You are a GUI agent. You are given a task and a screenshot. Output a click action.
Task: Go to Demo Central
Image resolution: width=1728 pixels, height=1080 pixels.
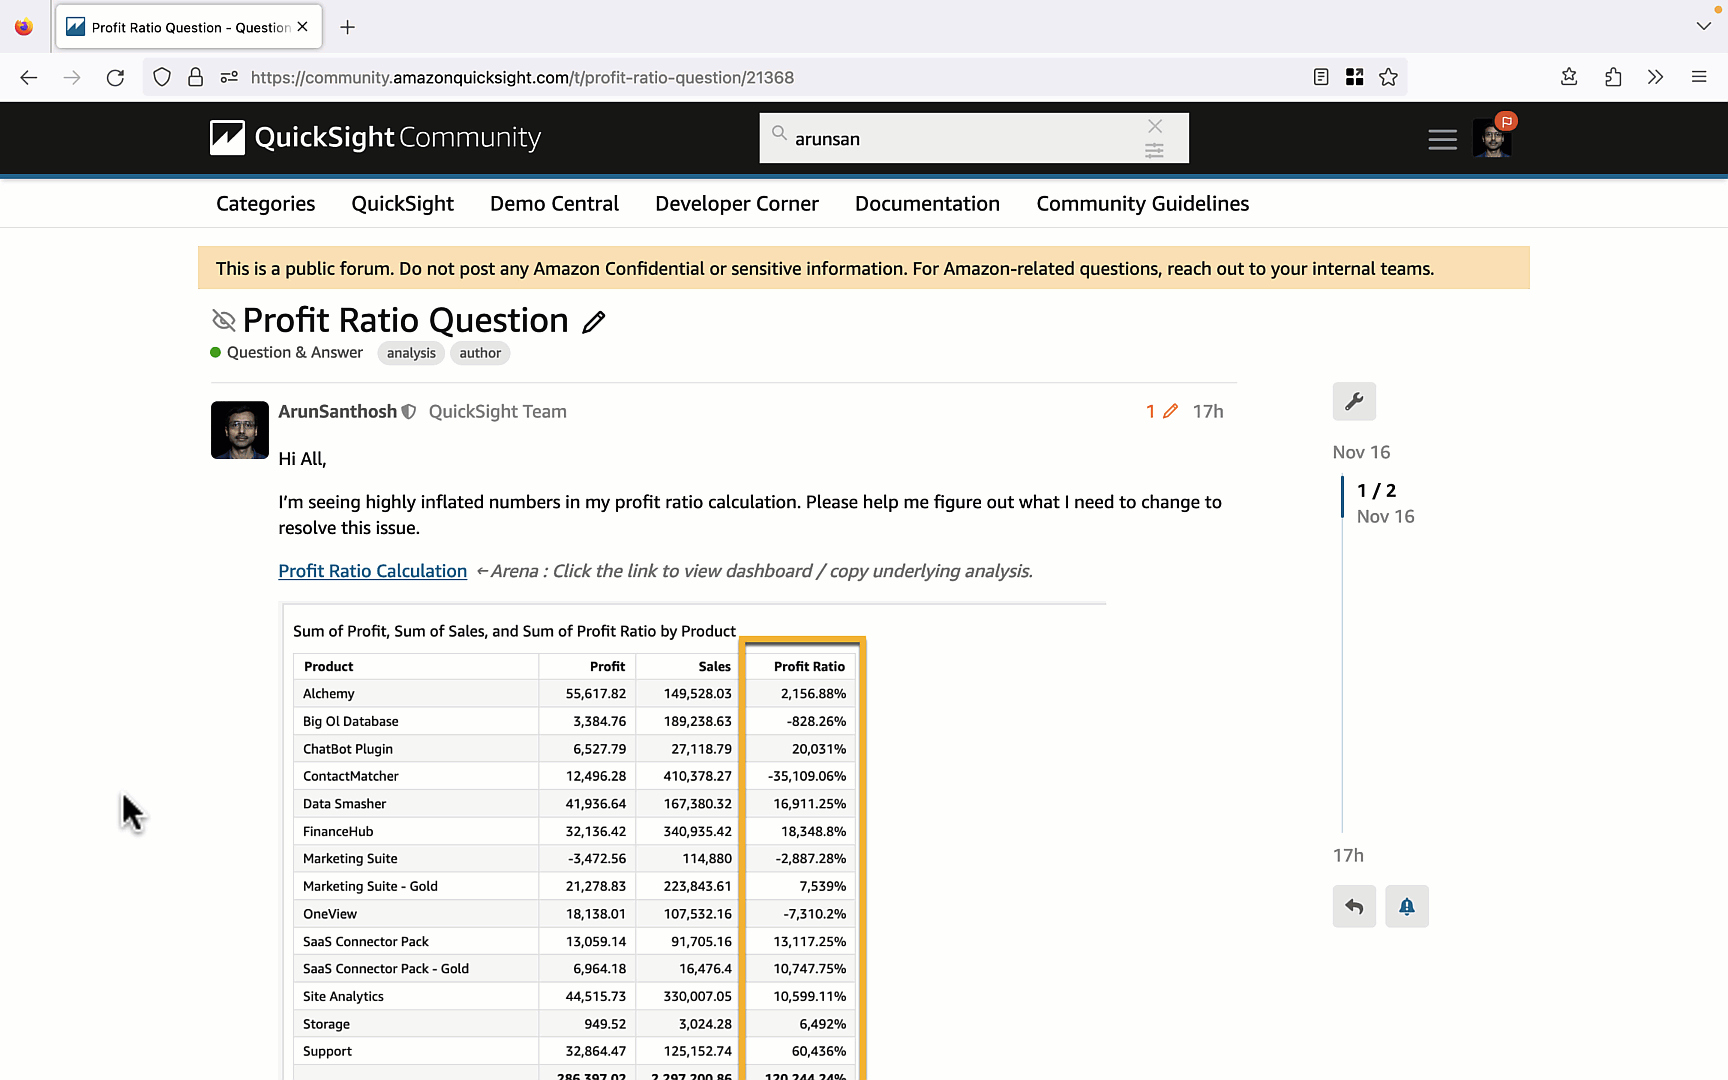point(555,203)
